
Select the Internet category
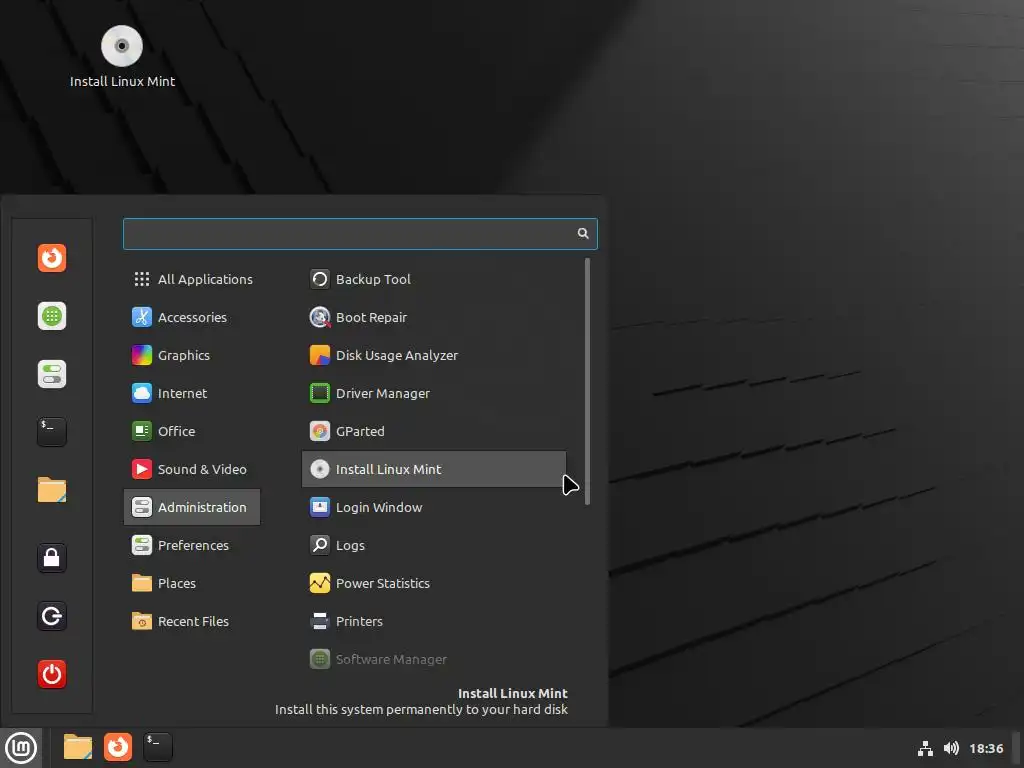point(192,393)
